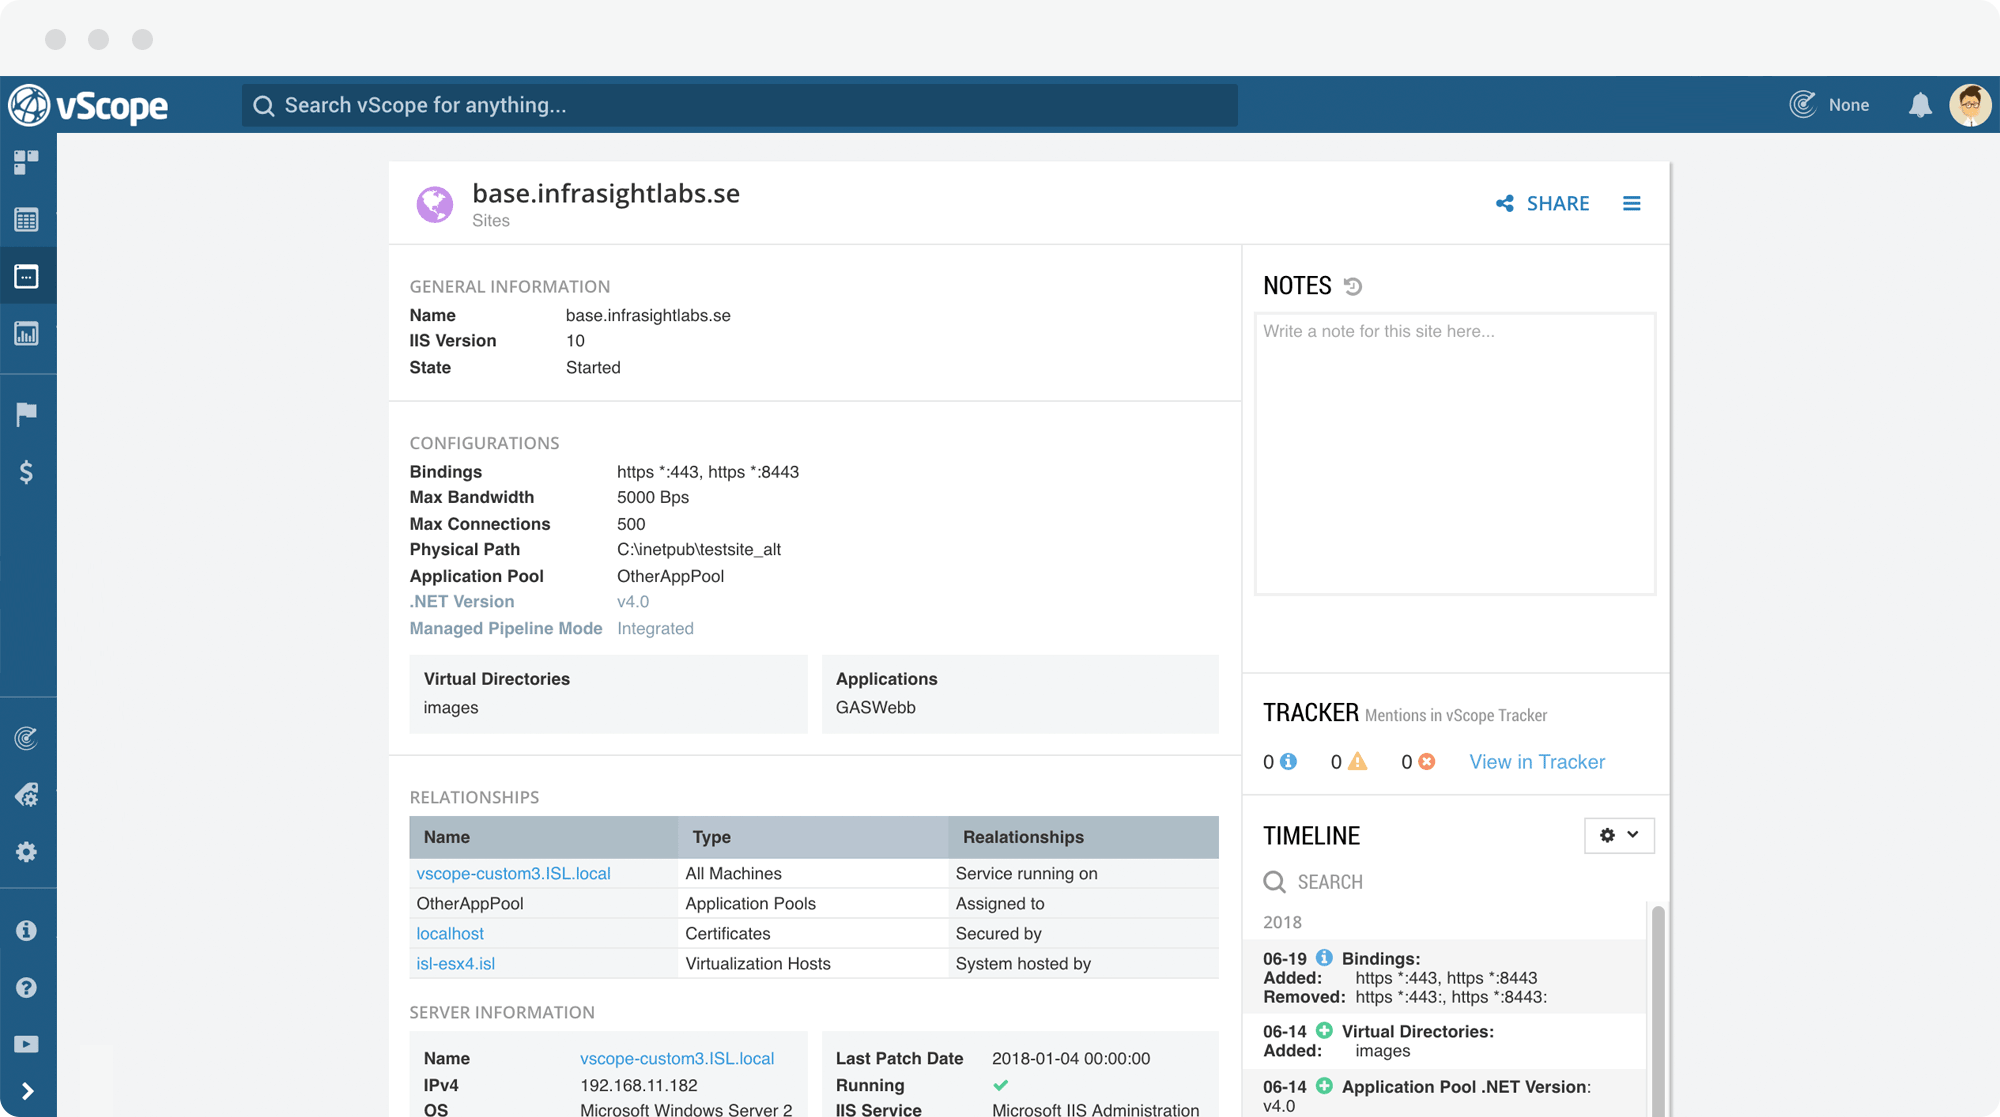Open the user avatar menu
The image size is (2000, 1117).
[x=1970, y=105]
